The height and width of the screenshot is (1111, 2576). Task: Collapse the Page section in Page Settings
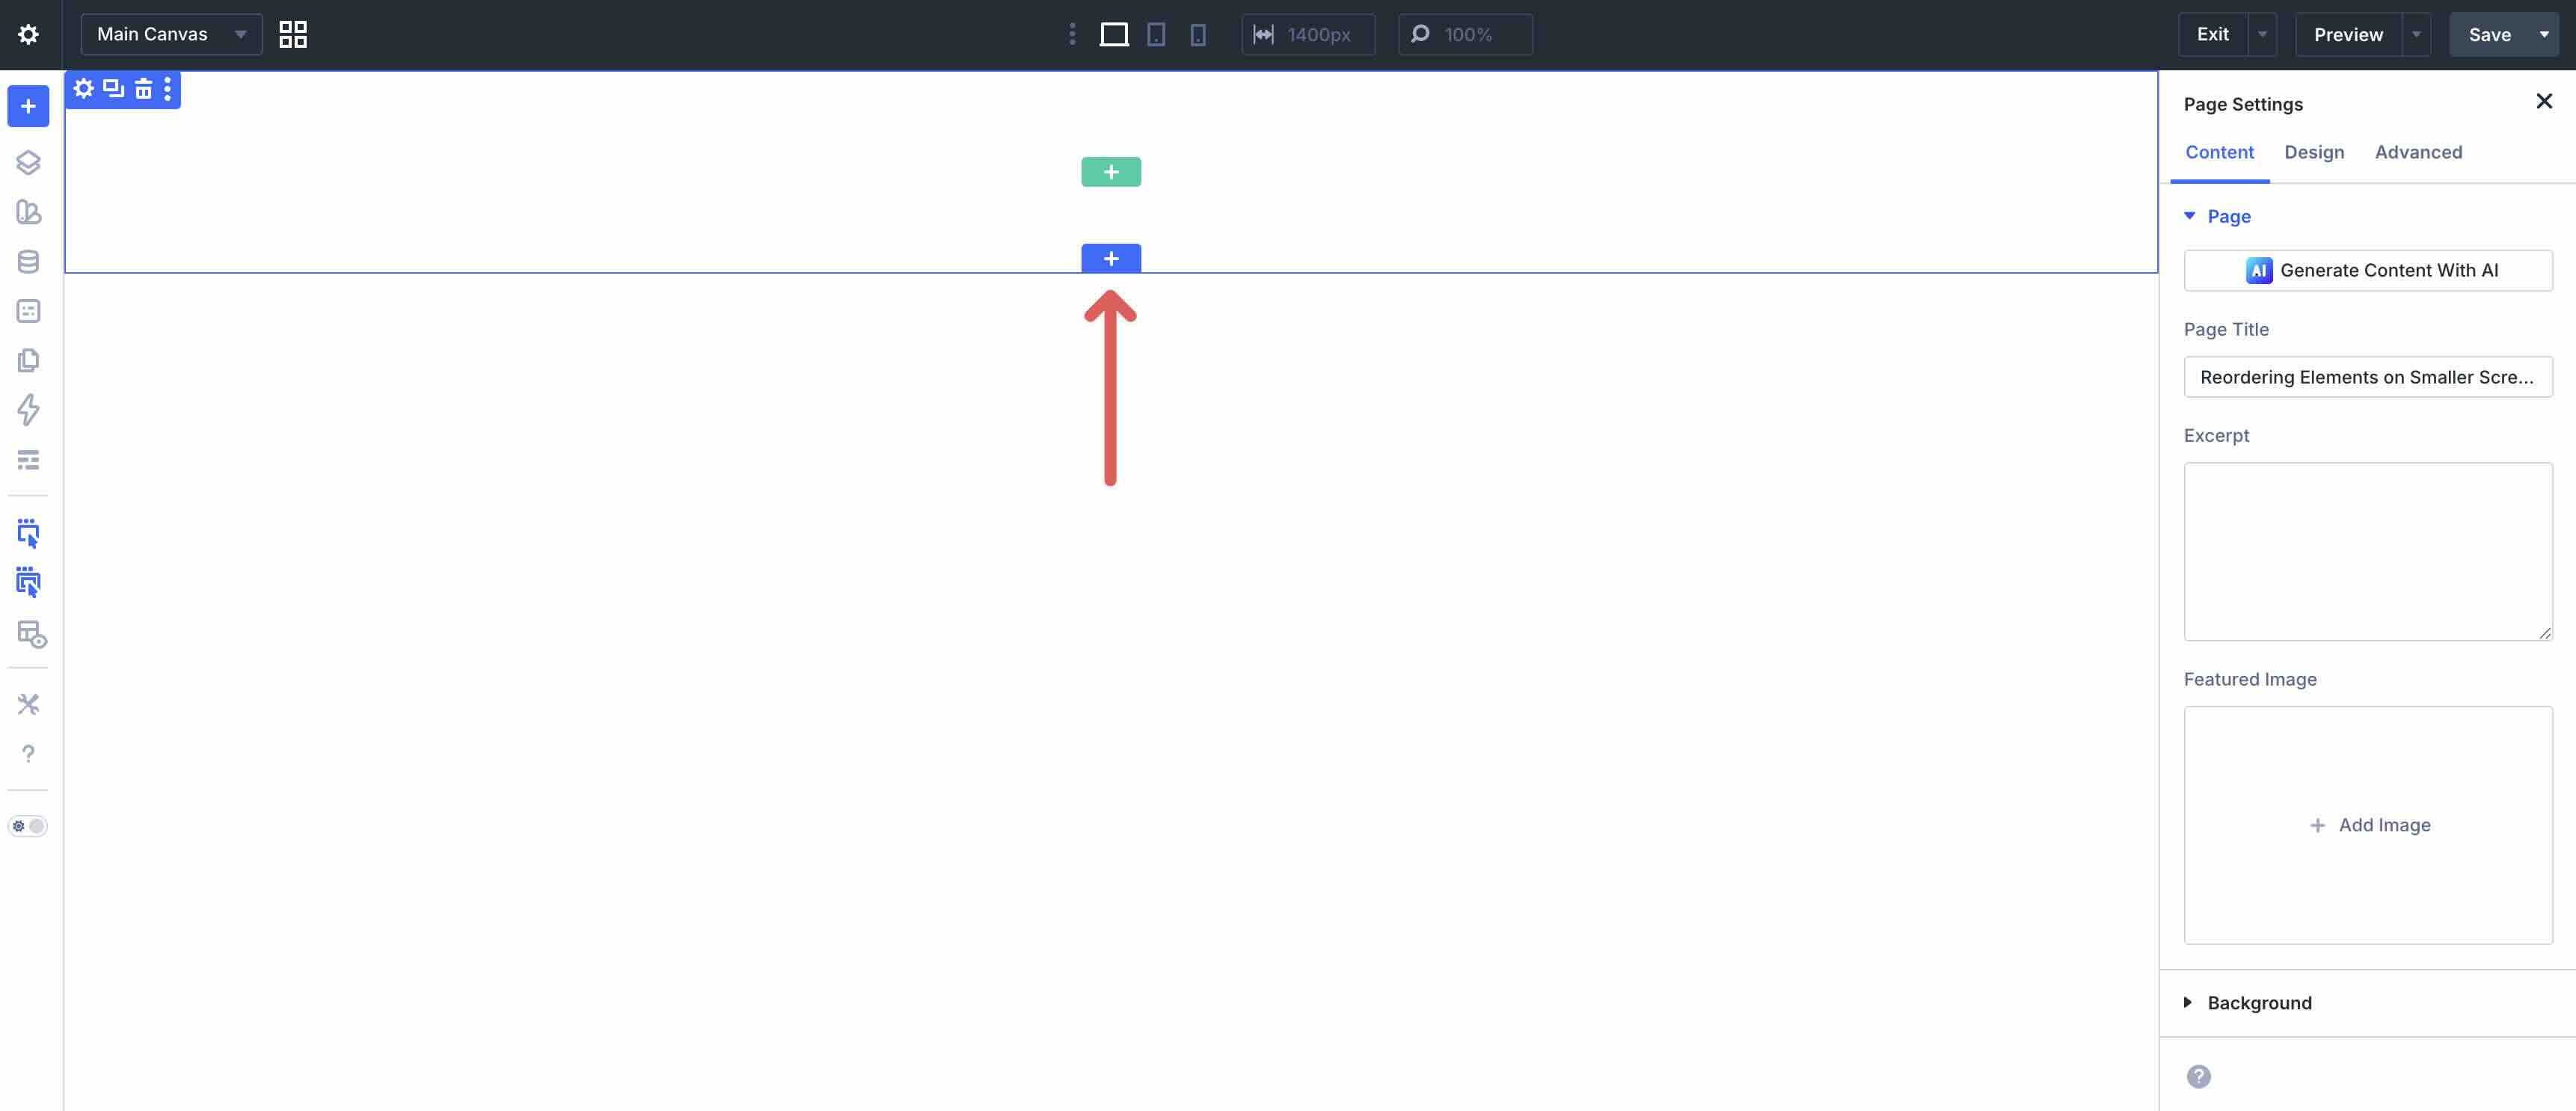(2230, 216)
